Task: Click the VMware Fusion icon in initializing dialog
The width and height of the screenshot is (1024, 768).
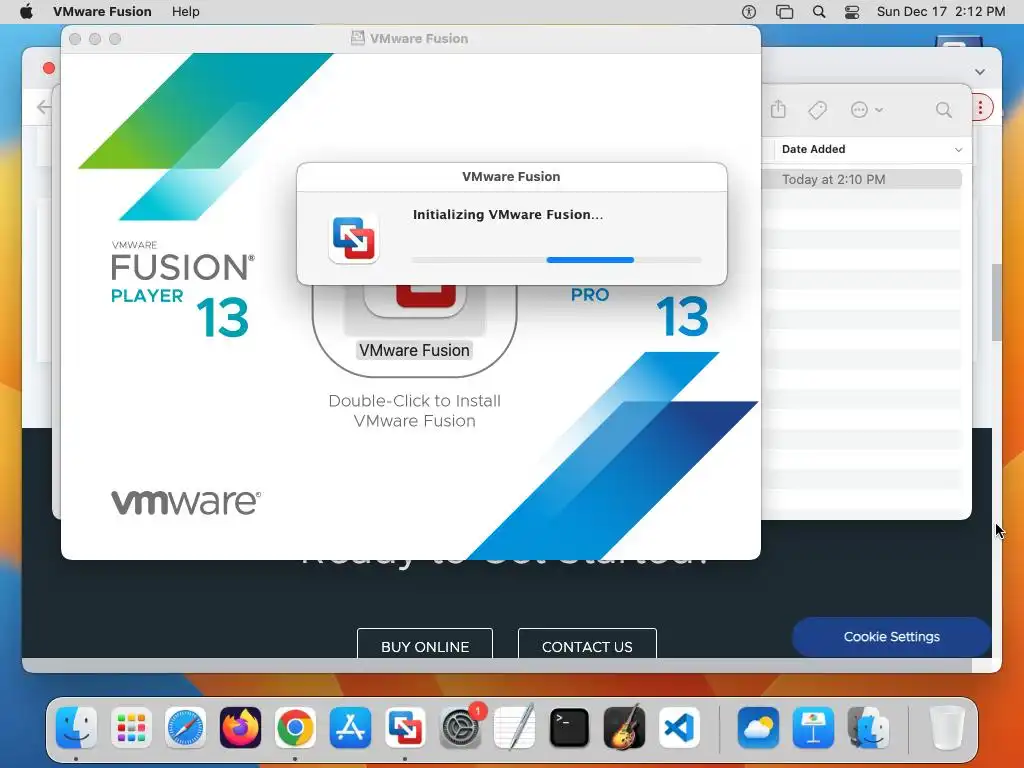Action: 353,239
